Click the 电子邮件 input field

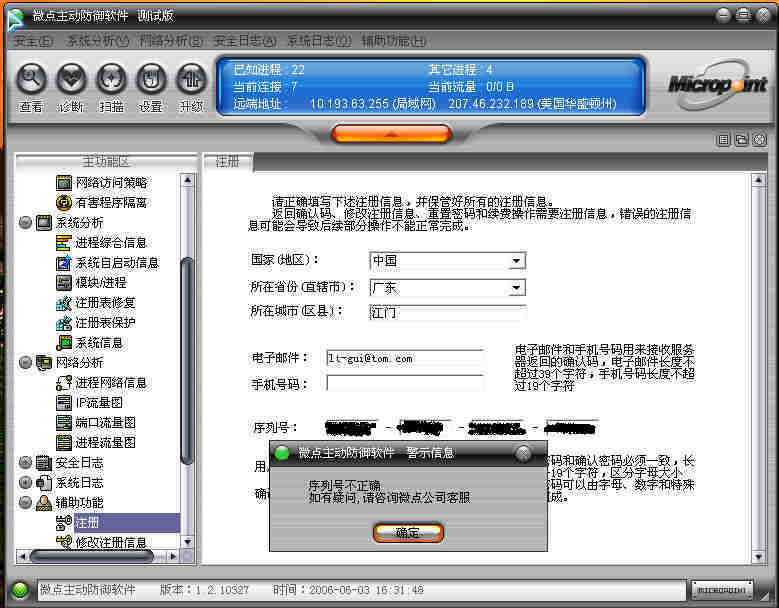(x=404, y=358)
